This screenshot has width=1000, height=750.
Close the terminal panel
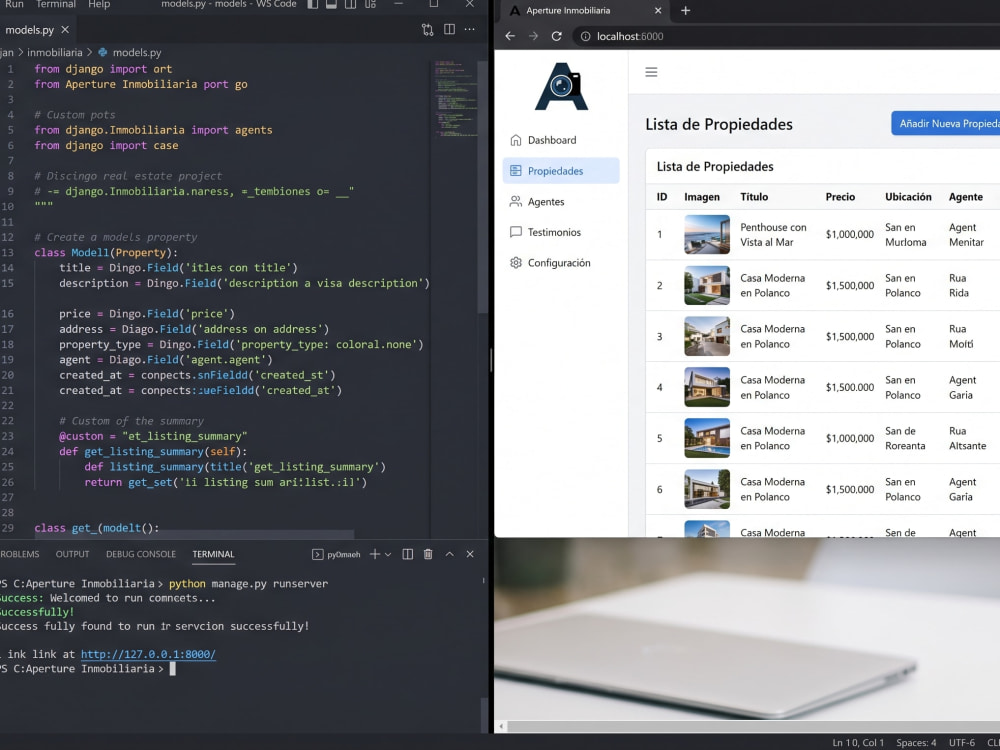click(x=470, y=554)
